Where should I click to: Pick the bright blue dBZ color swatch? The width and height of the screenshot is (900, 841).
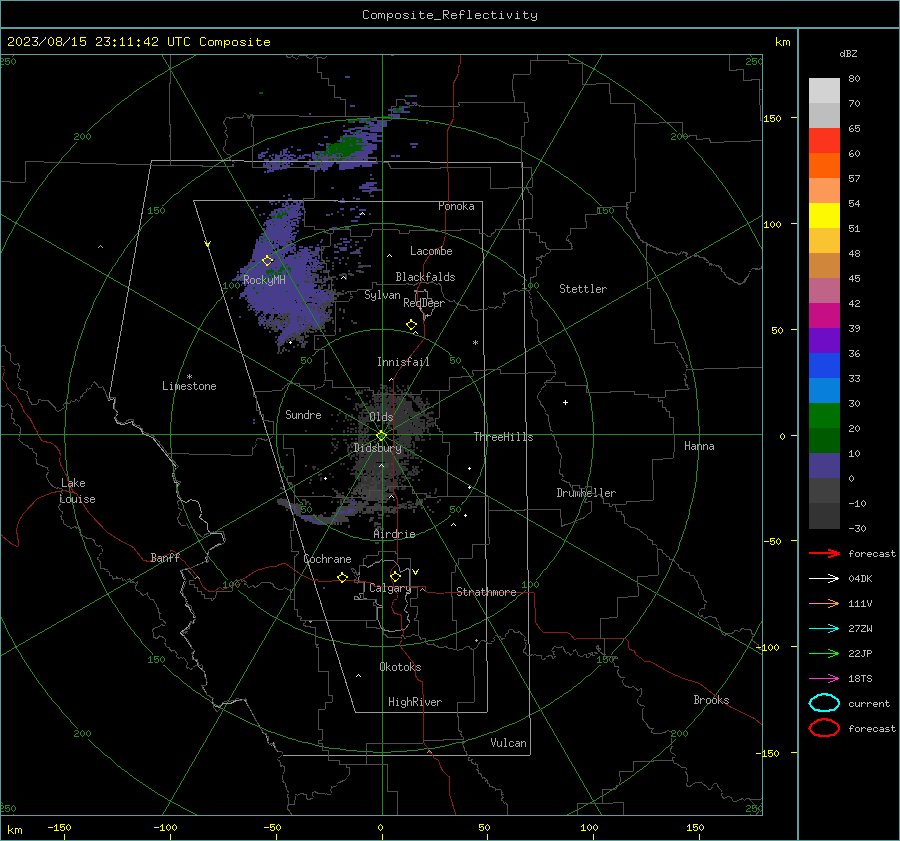coord(824,365)
